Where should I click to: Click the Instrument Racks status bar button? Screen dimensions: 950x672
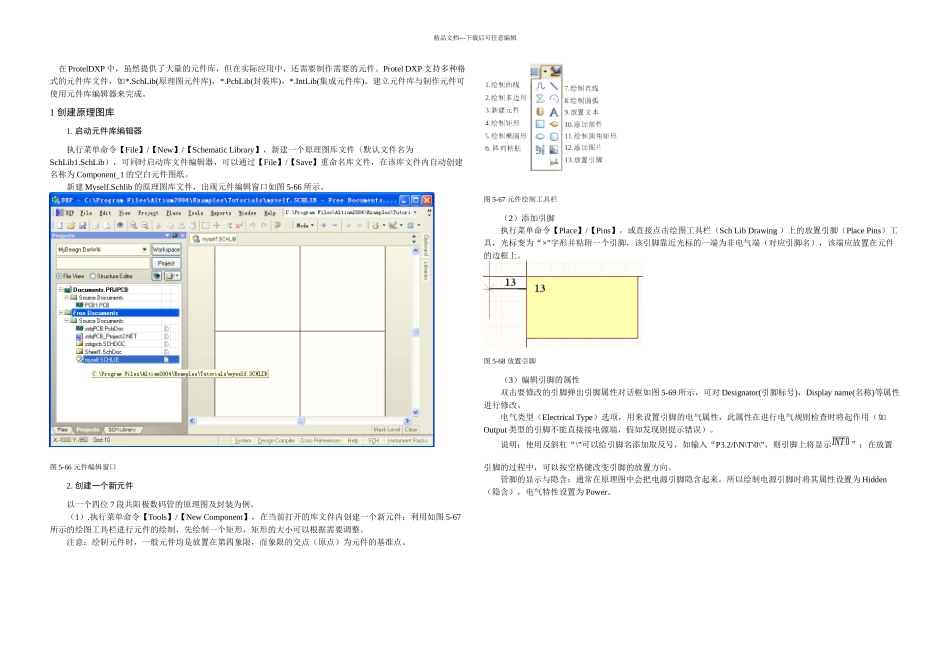pyautogui.click(x=407, y=441)
